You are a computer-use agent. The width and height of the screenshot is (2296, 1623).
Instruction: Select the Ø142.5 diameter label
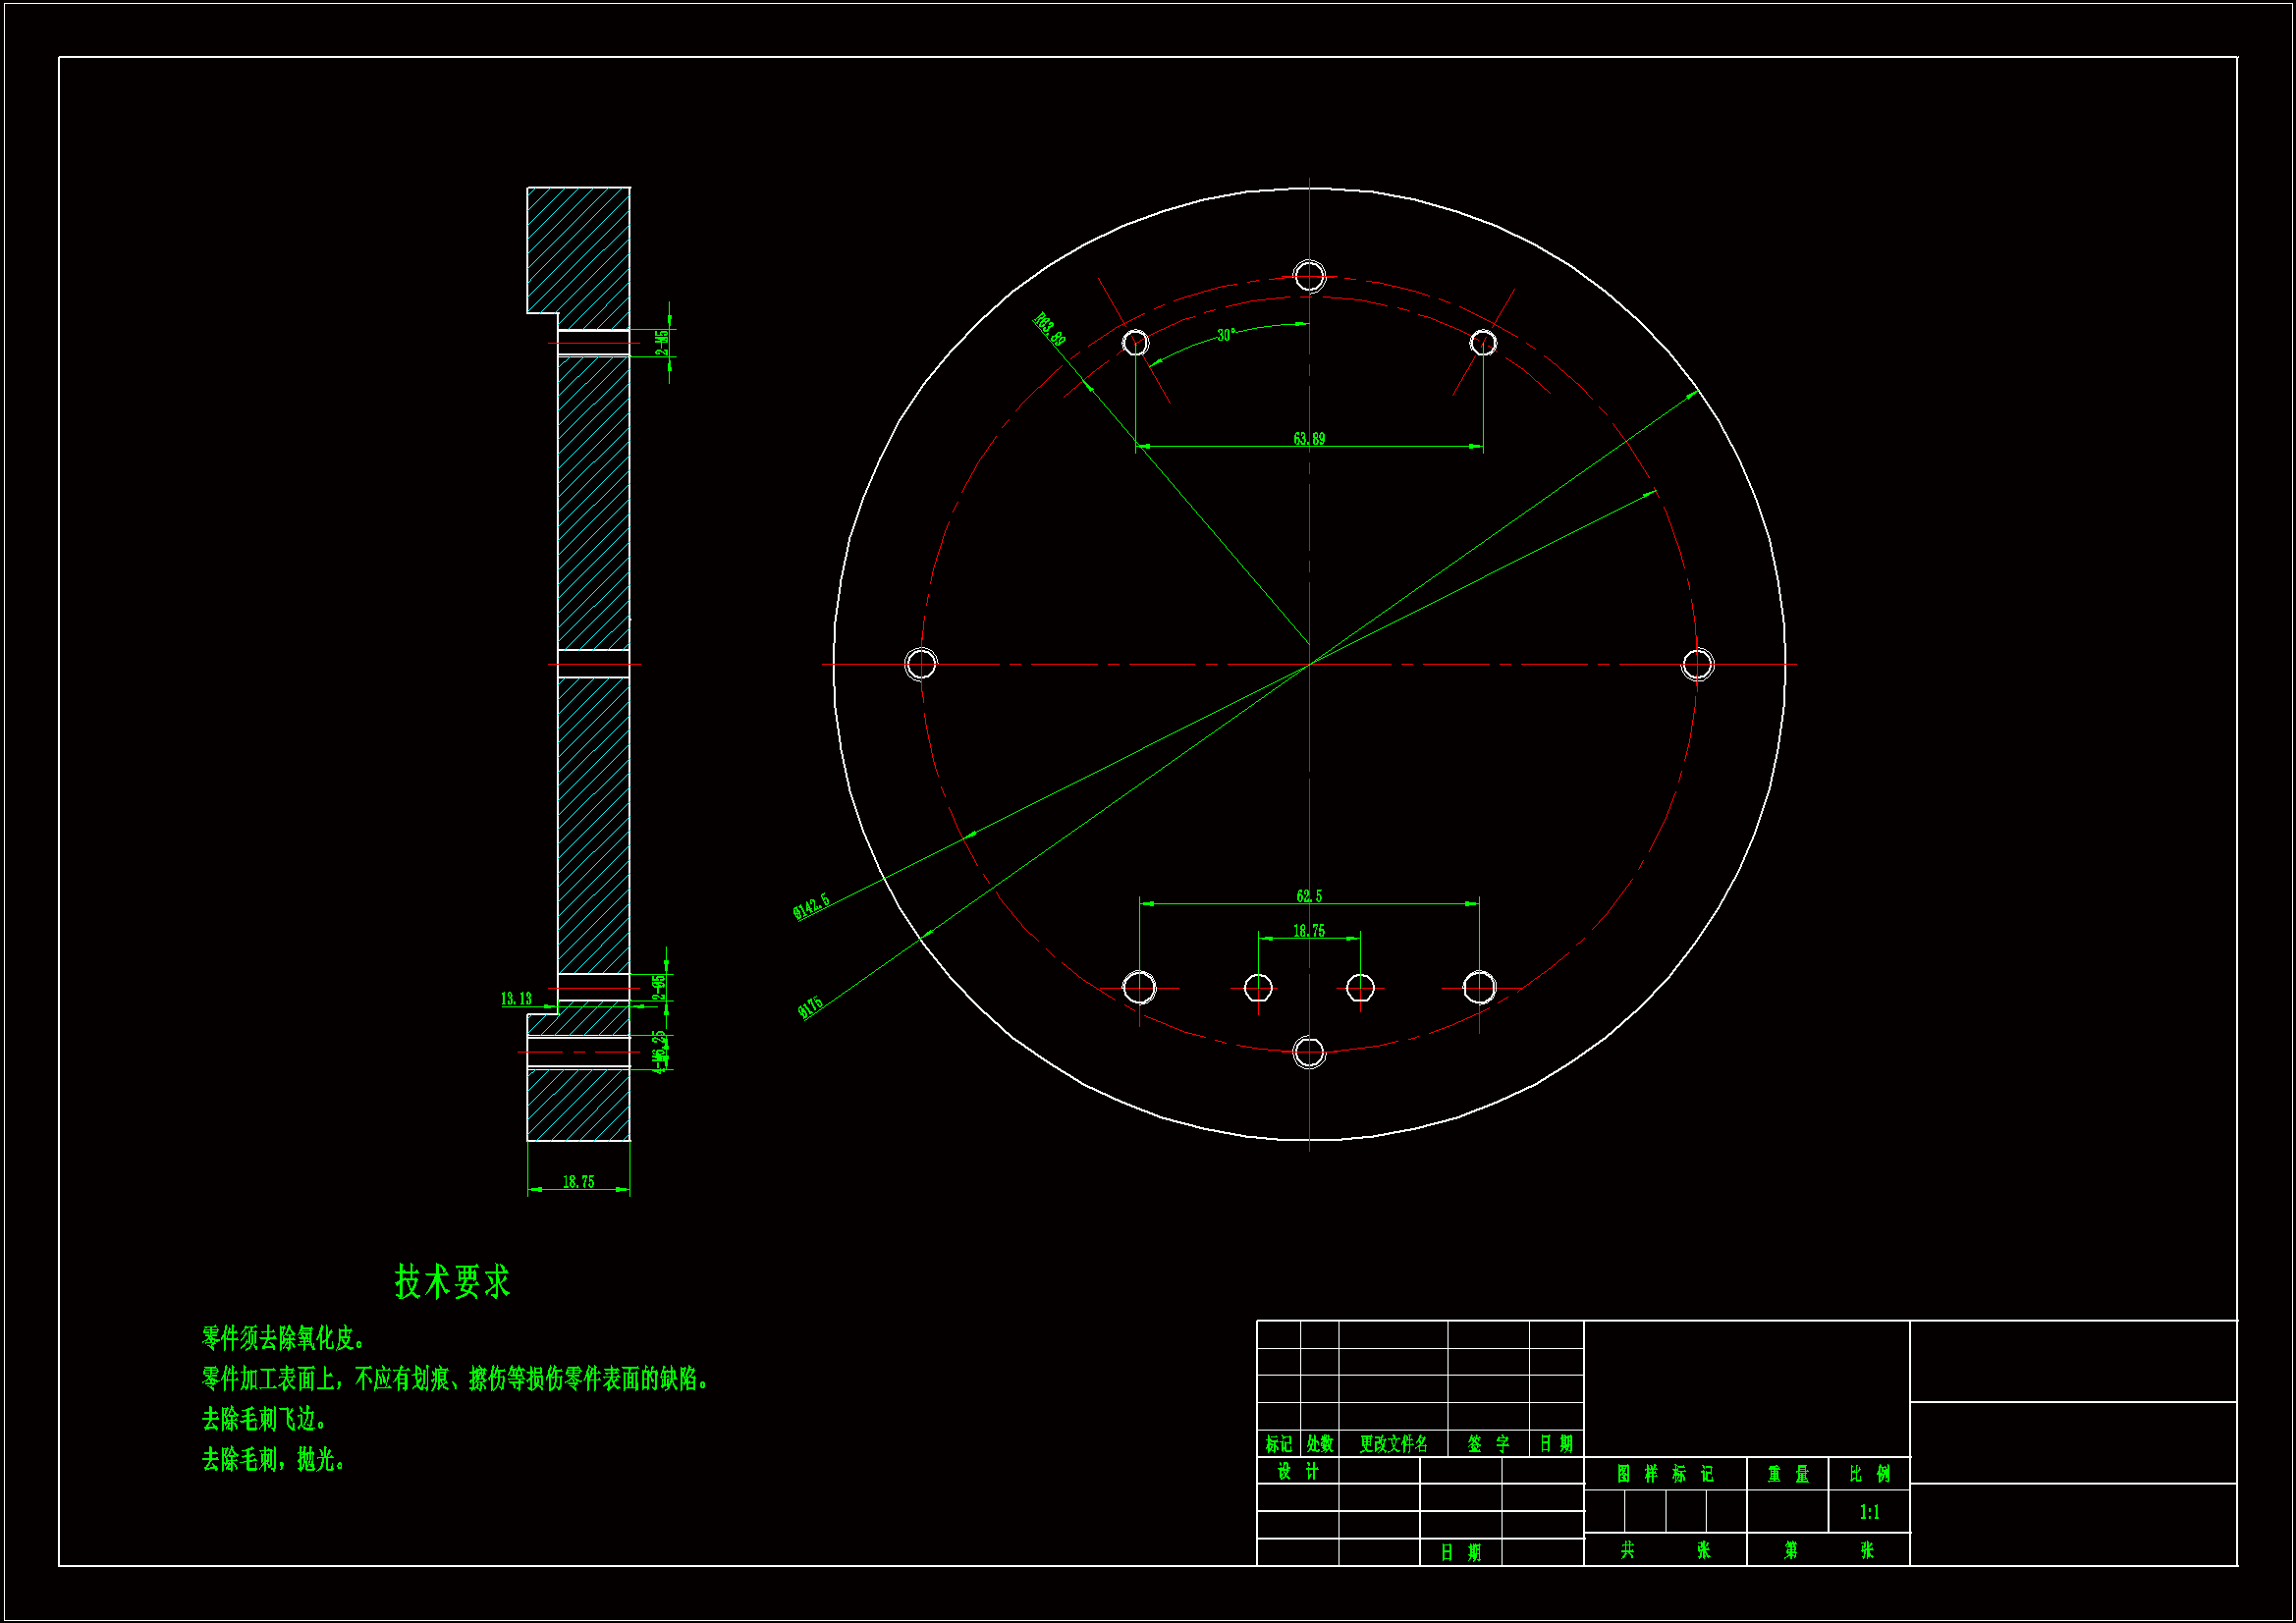[x=811, y=906]
